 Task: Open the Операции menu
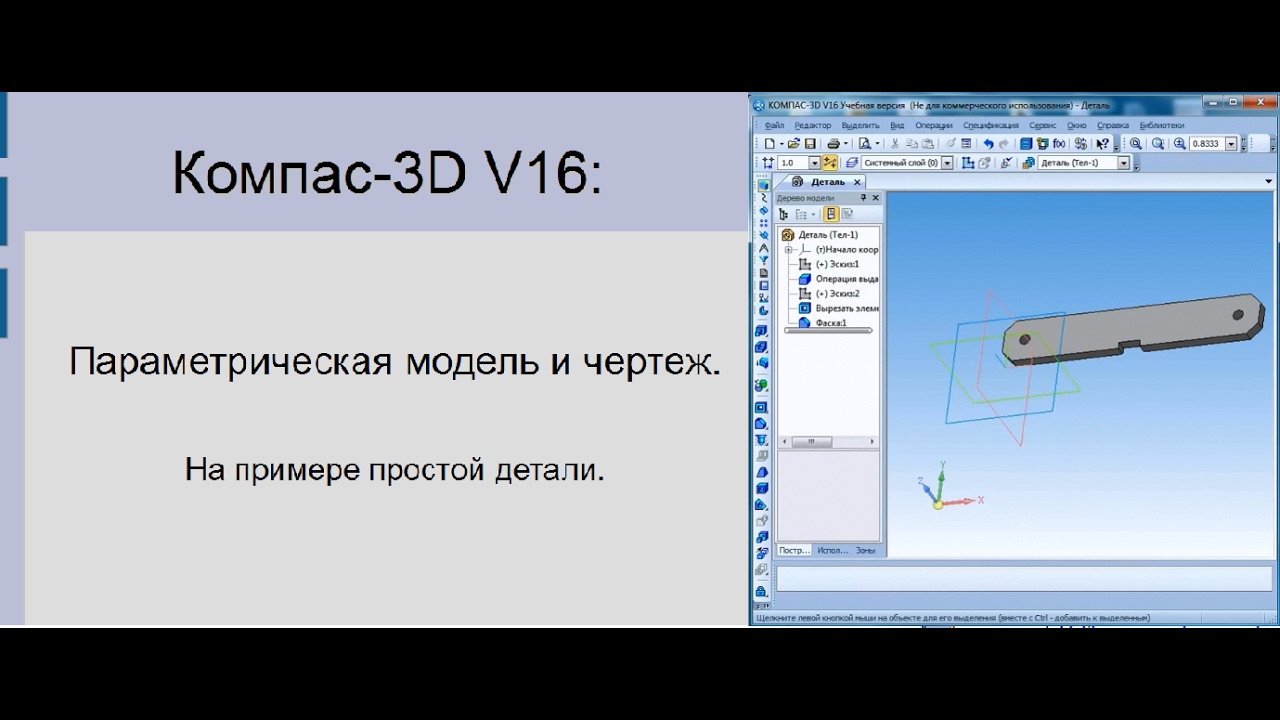(x=934, y=125)
